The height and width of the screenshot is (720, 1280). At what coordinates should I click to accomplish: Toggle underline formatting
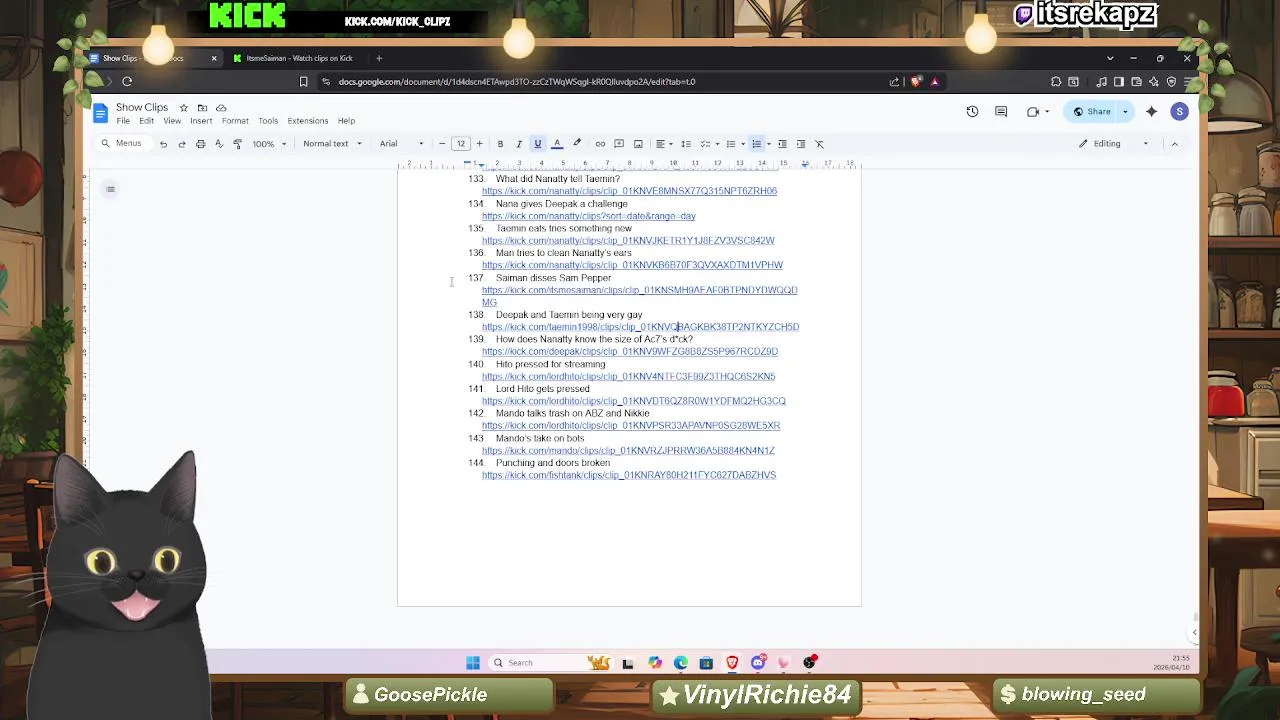(537, 144)
